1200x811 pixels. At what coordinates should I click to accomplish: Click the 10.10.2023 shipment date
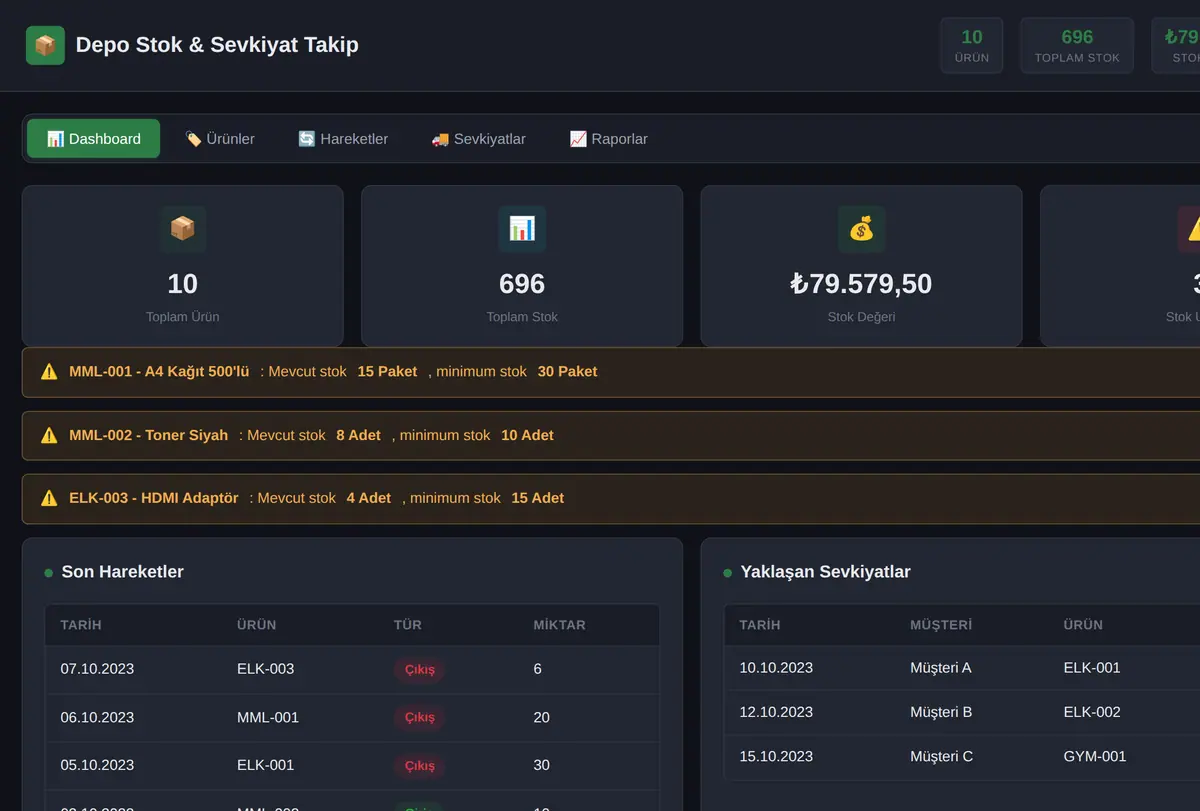[776, 668]
